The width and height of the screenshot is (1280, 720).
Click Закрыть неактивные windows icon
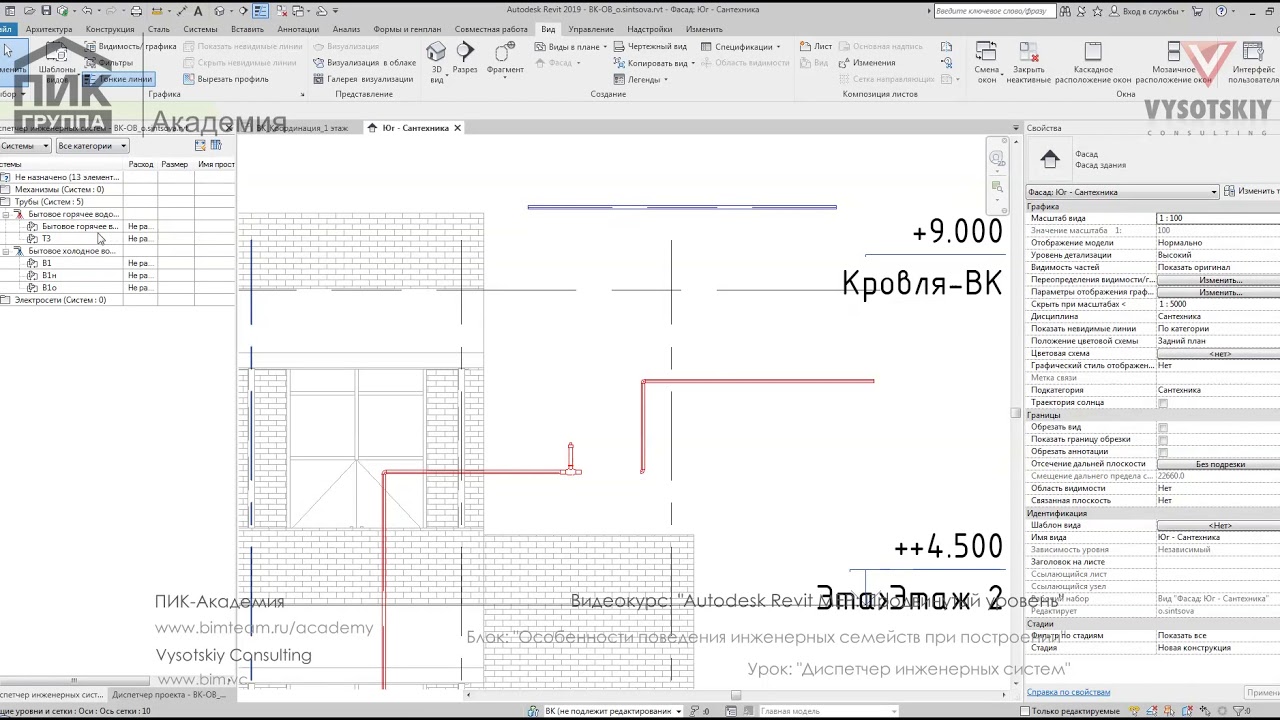(x=1028, y=63)
